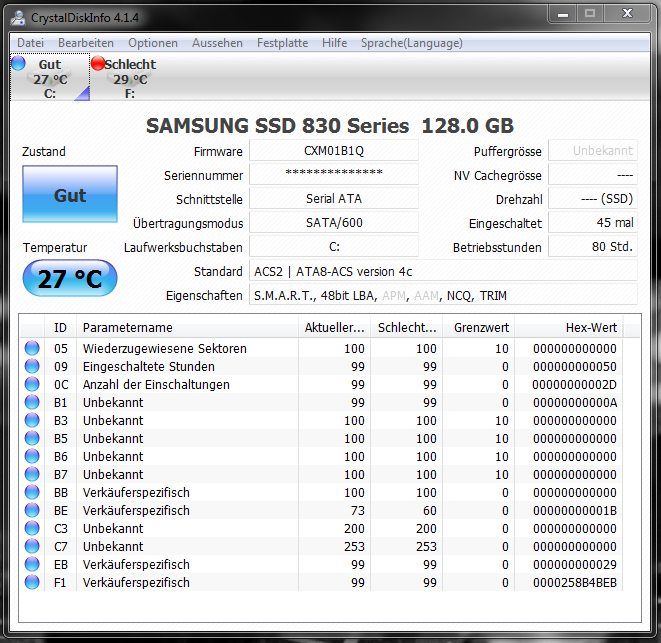Viewport: 661px width, 643px height.
Task: Click the Puffergrösse value Unbekannt
Action: click(x=593, y=151)
